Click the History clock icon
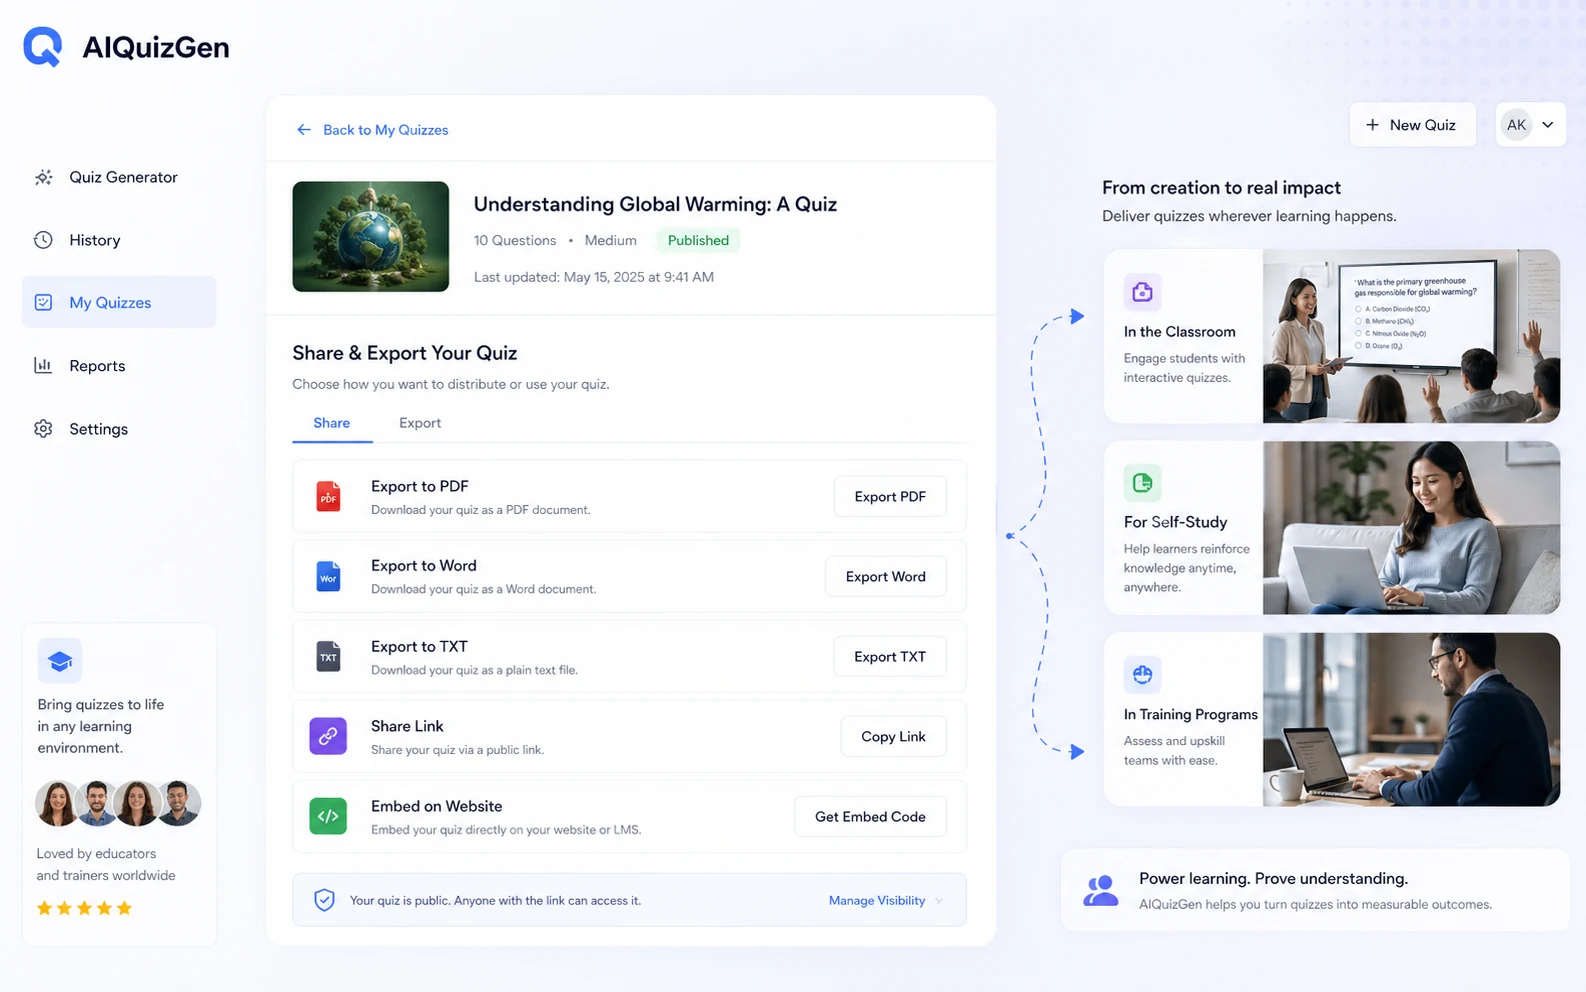This screenshot has width=1586, height=992. click(x=43, y=240)
